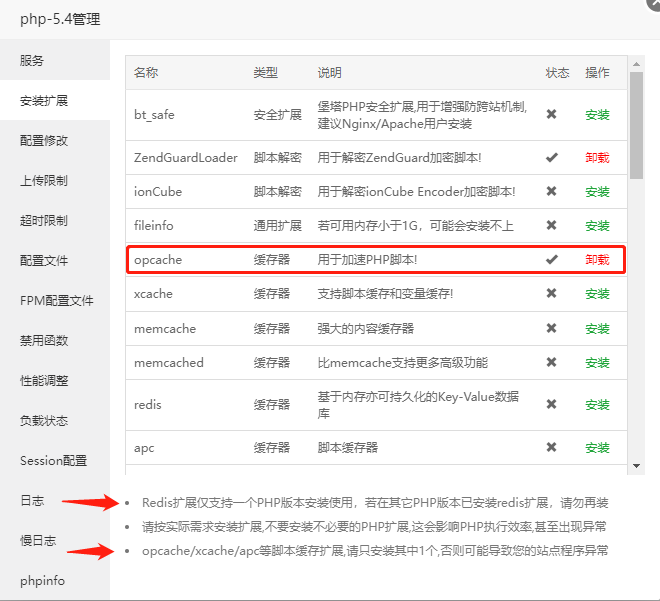Click the fileinfo name cell

click(x=154, y=226)
